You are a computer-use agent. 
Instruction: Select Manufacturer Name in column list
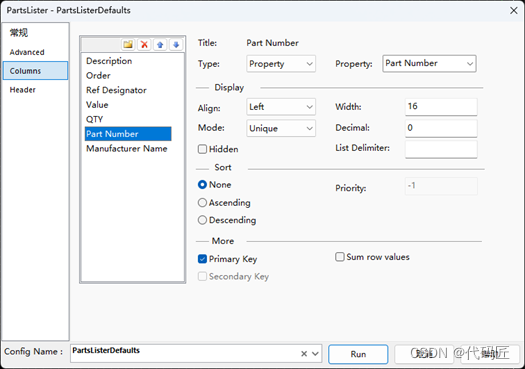click(x=127, y=149)
